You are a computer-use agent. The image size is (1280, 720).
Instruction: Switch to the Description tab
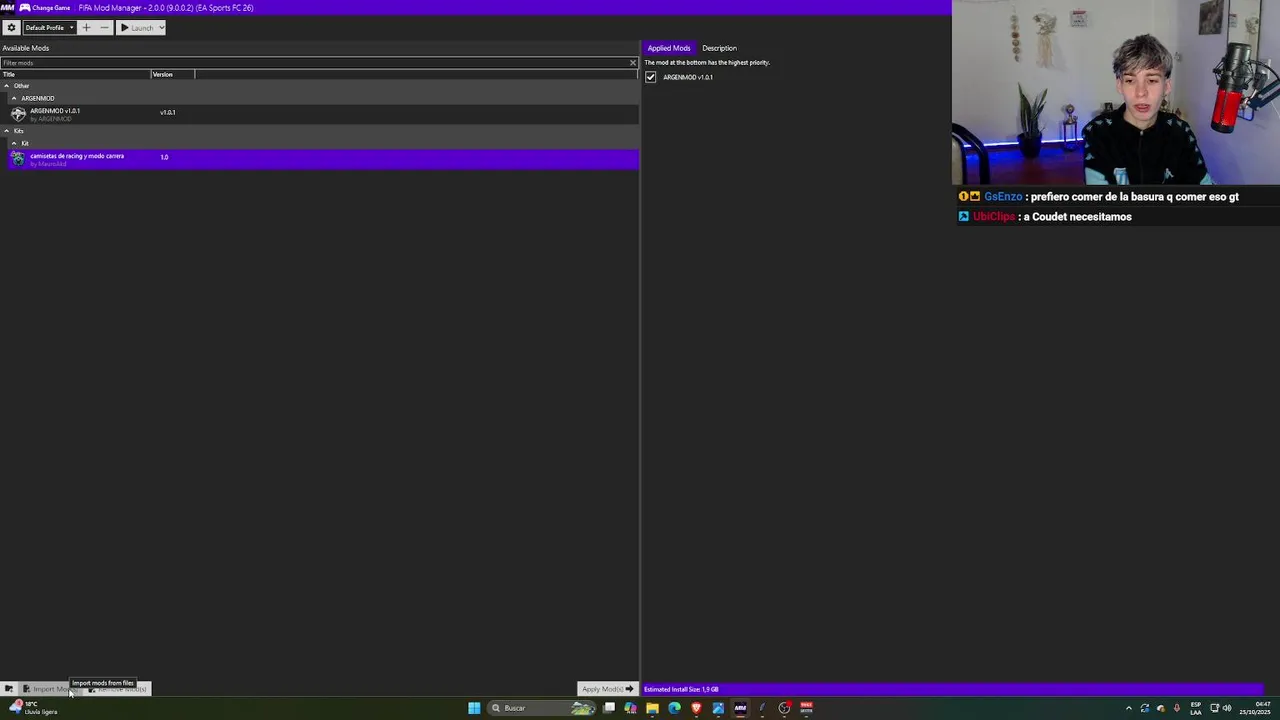[x=719, y=48]
